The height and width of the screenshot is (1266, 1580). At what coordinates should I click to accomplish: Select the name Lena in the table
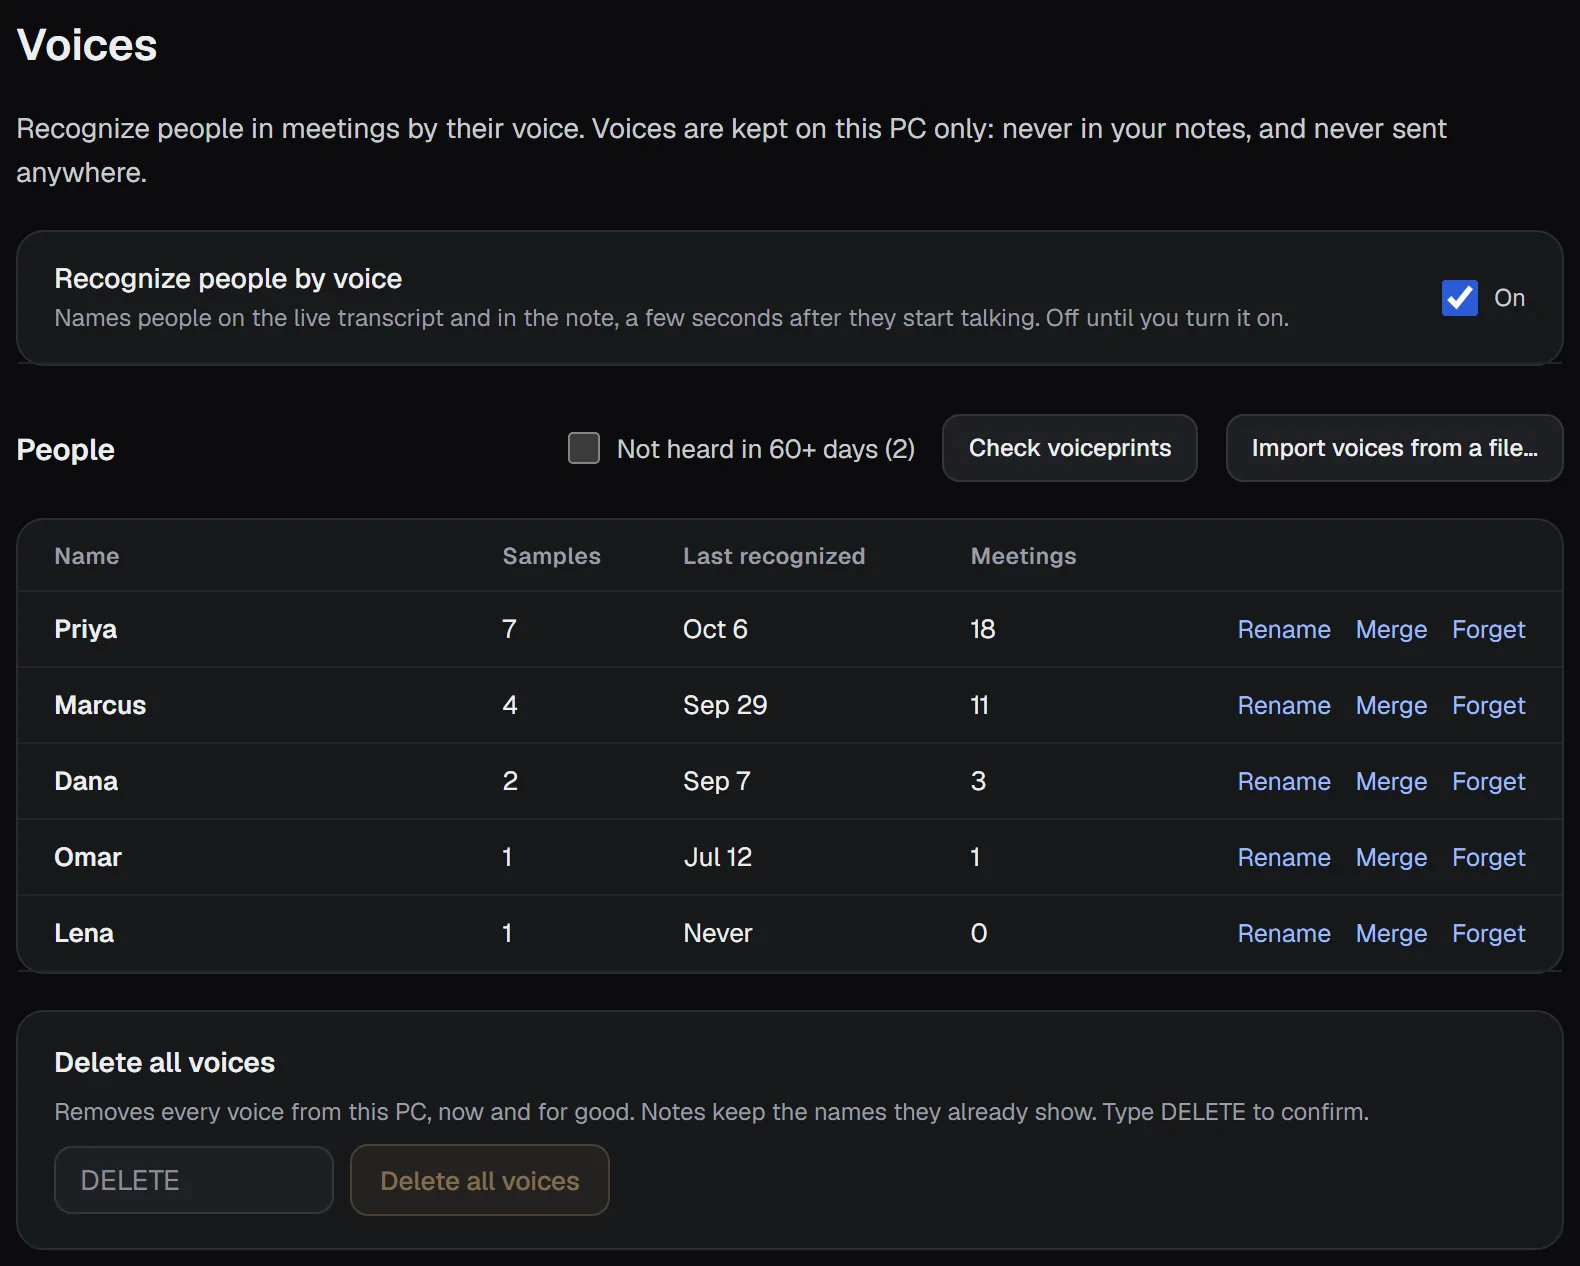click(84, 933)
